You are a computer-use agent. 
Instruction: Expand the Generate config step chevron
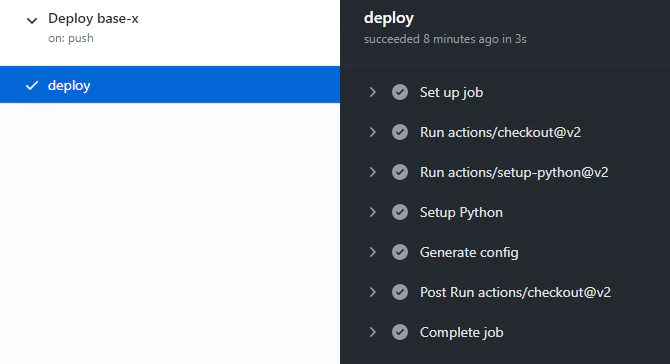pyautogui.click(x=373, y=252)
